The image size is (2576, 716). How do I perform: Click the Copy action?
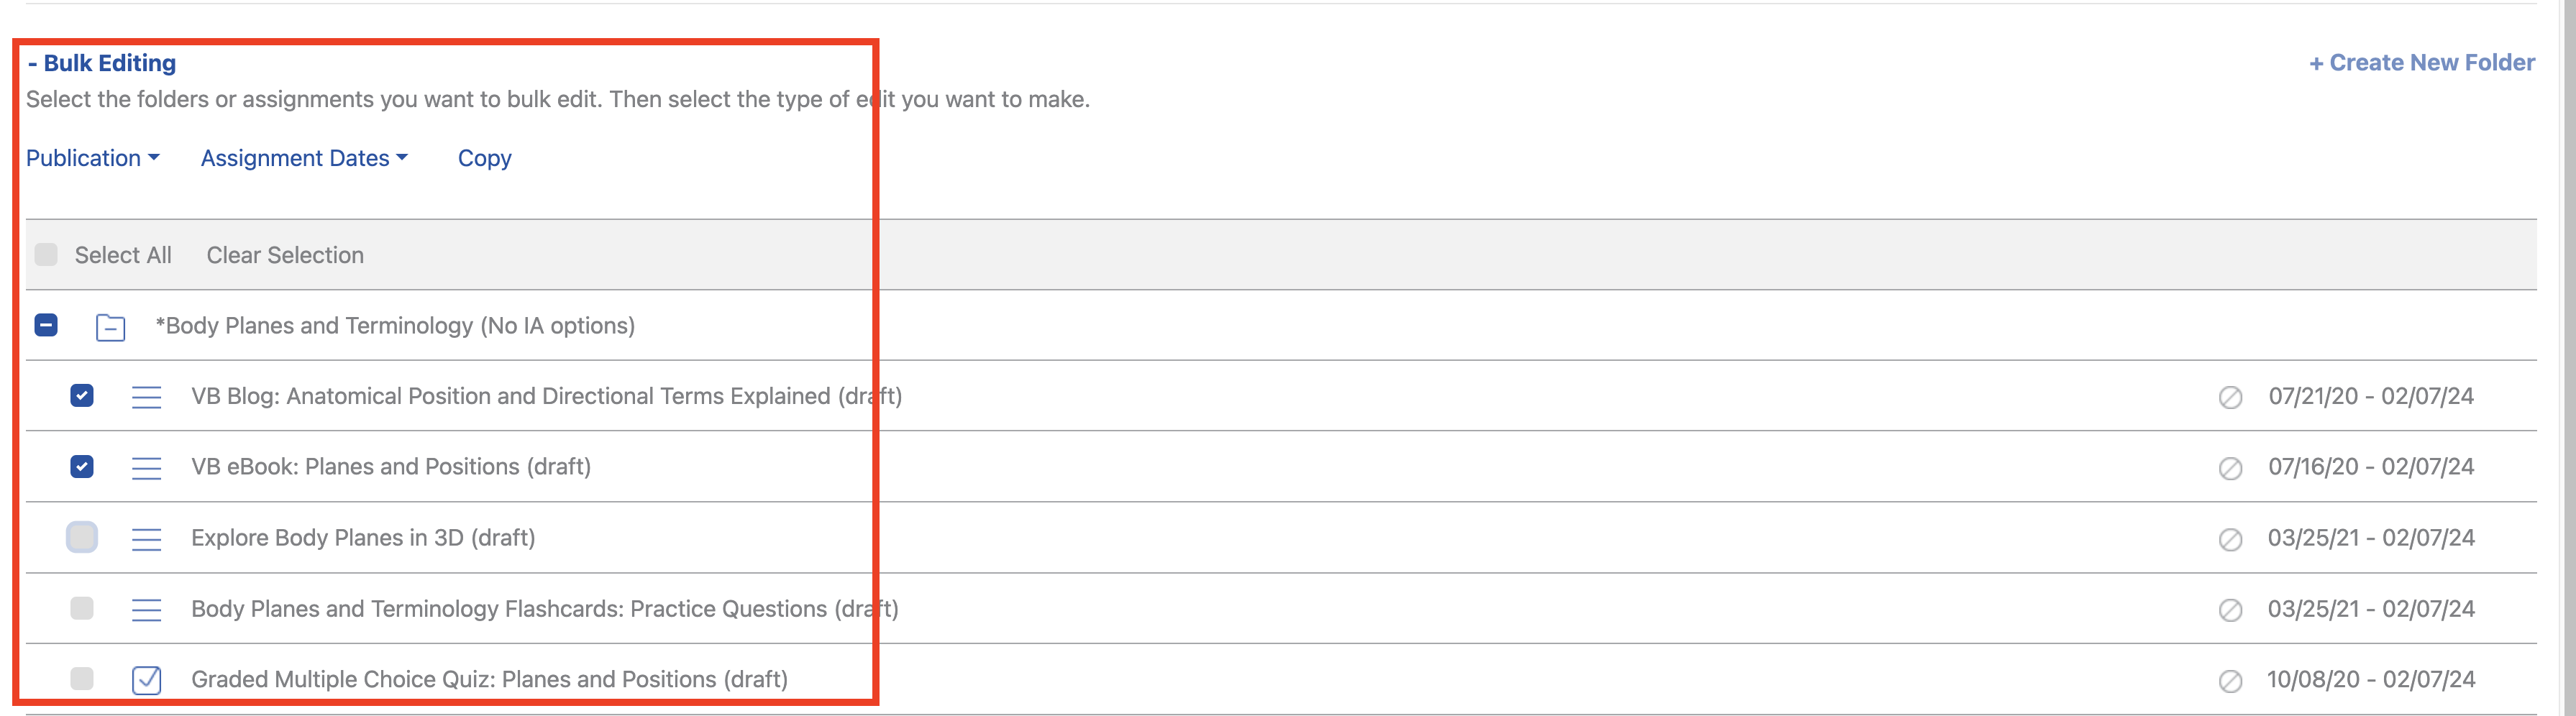(x=484, y=158)
